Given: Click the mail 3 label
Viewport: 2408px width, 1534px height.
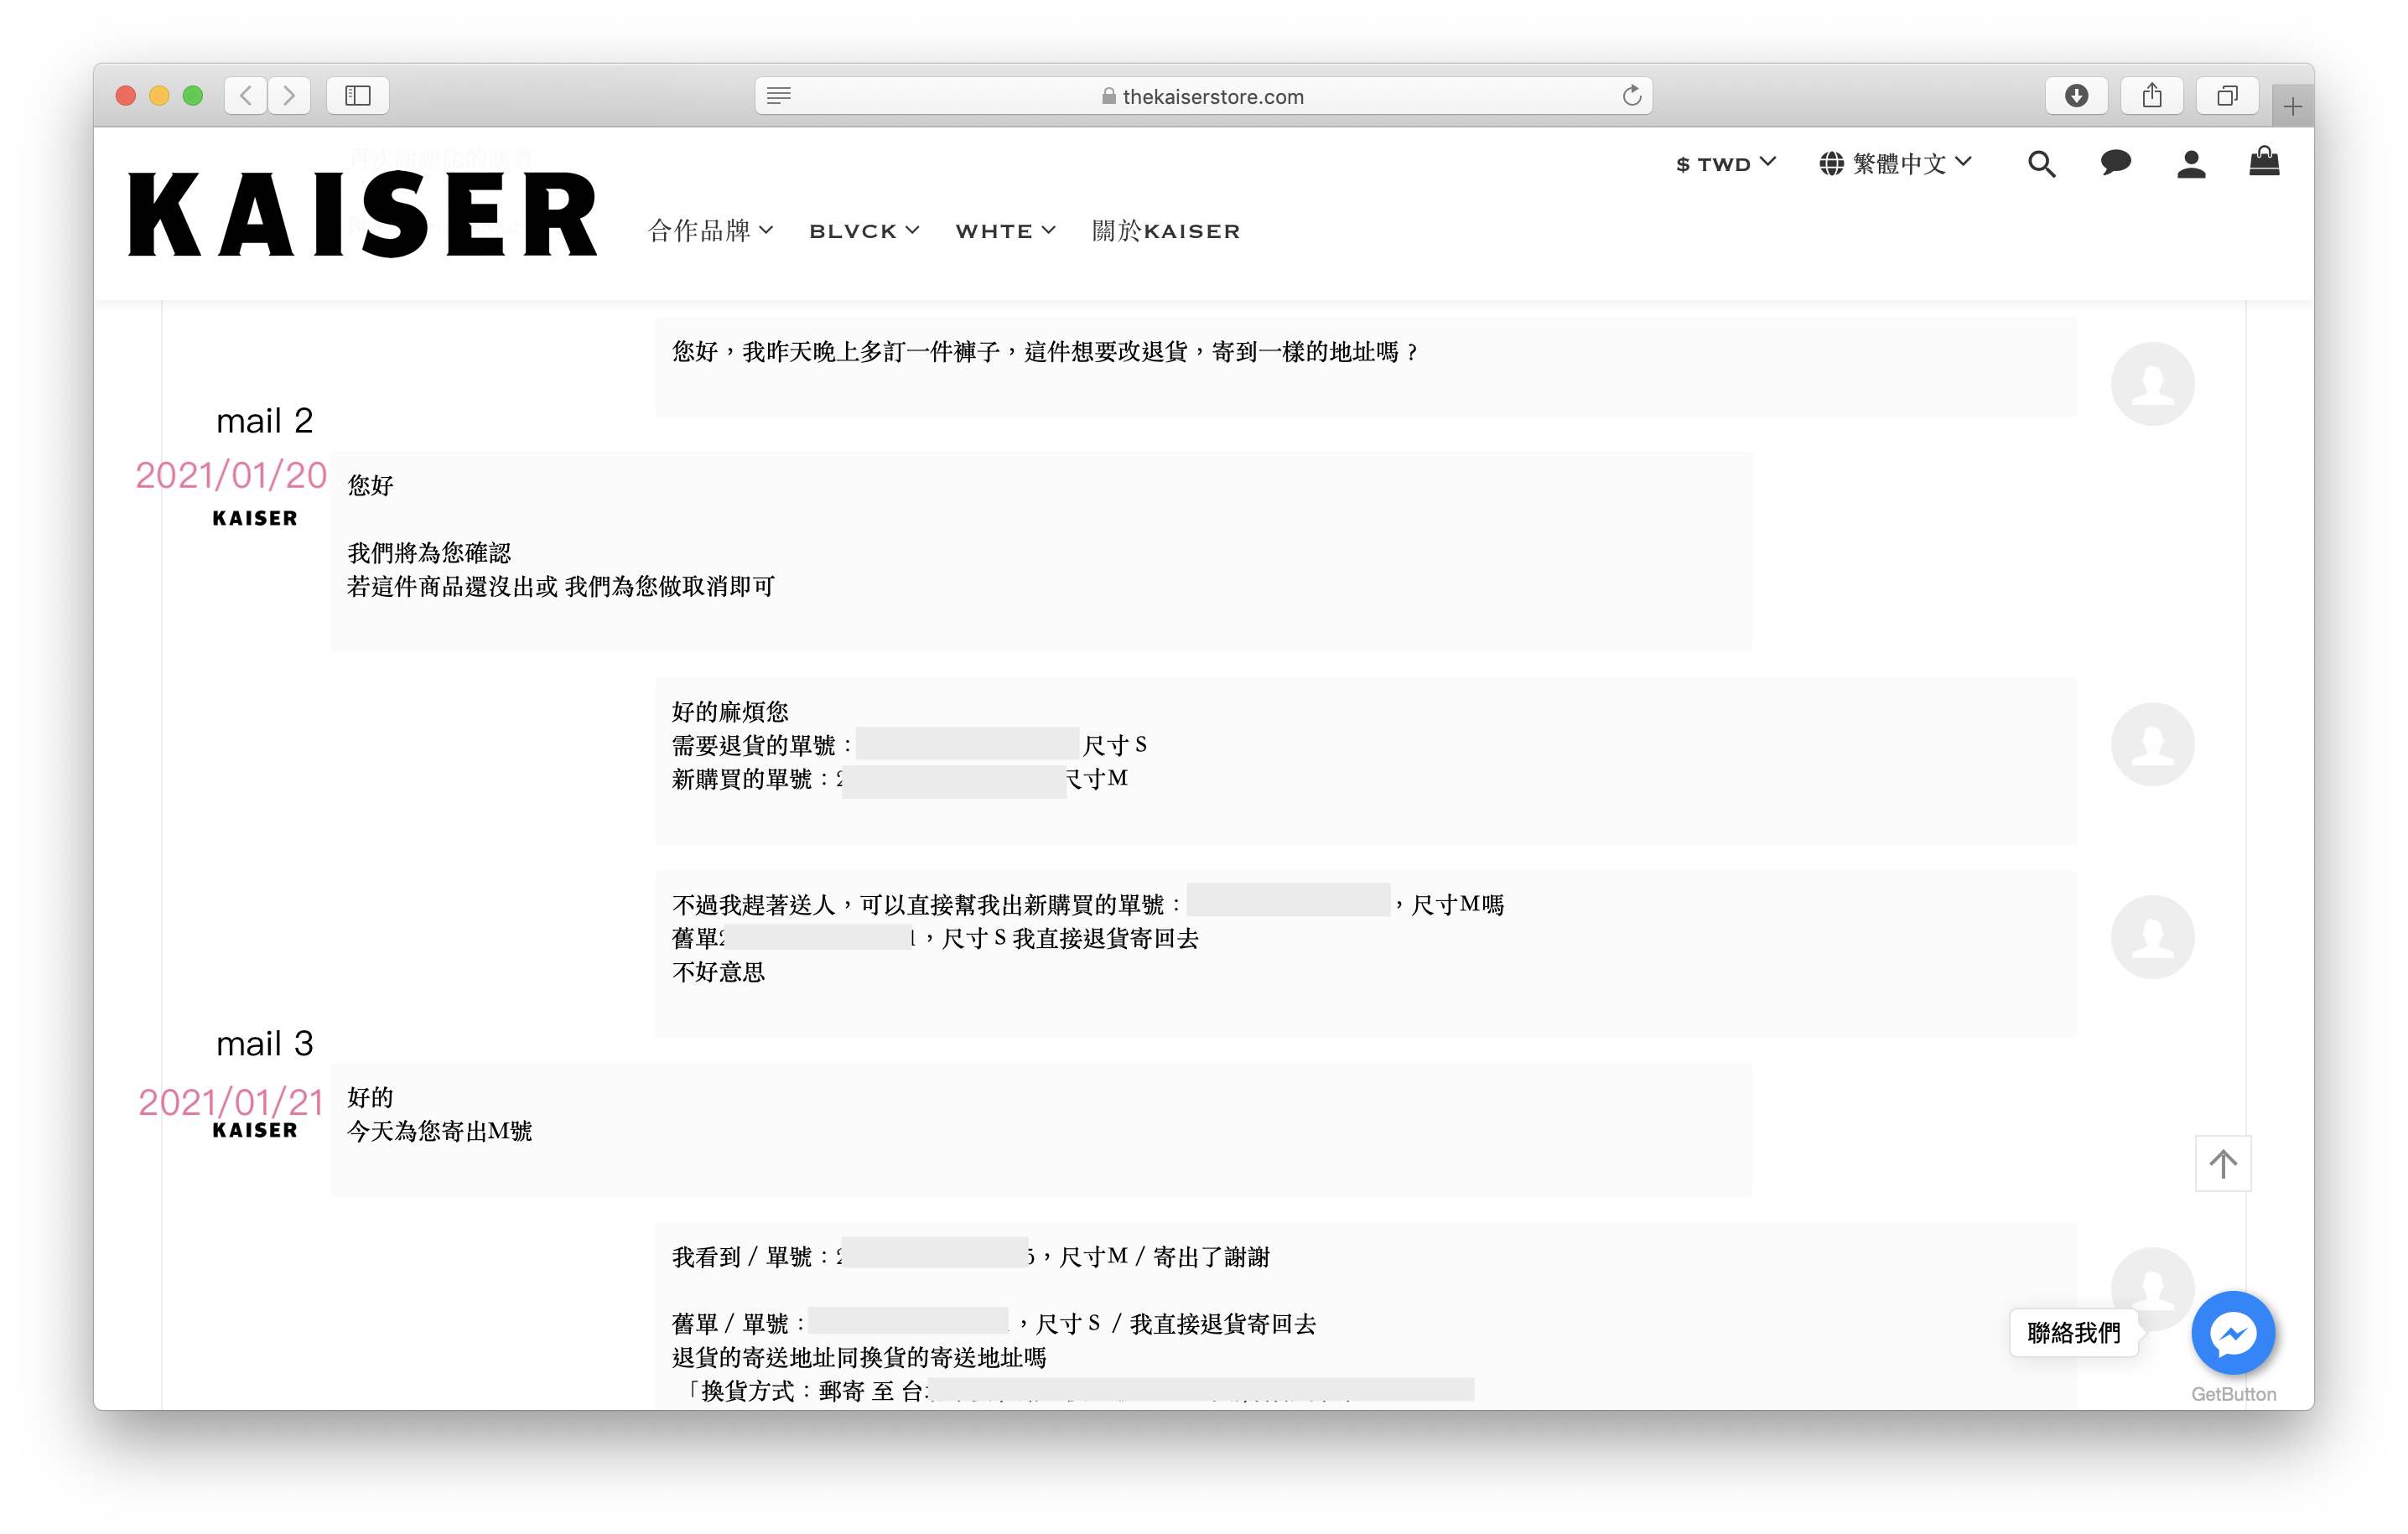Looking at the screenshot, I should pyautogui.click(x=265, y=1044).
